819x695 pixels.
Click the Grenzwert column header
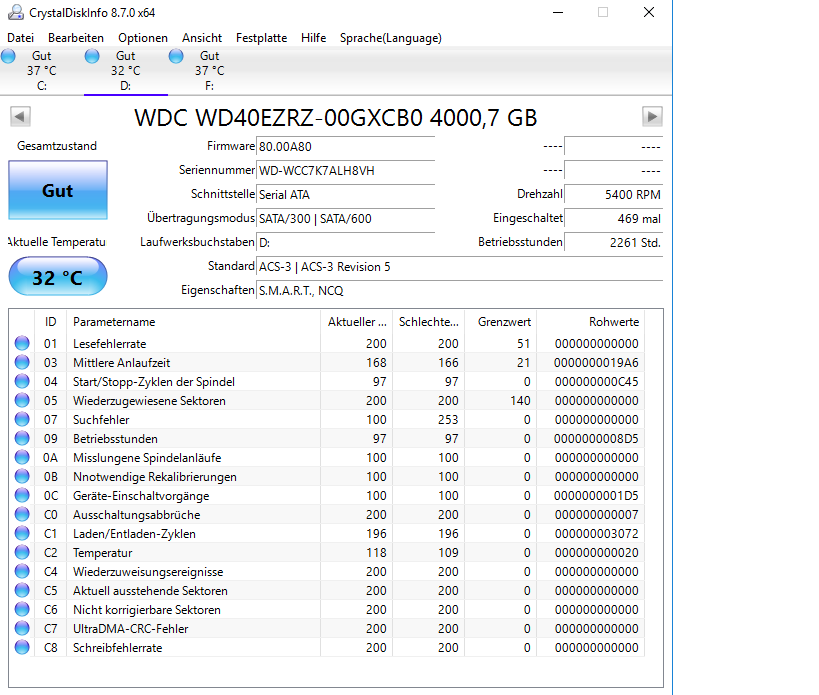pos(501,322)
